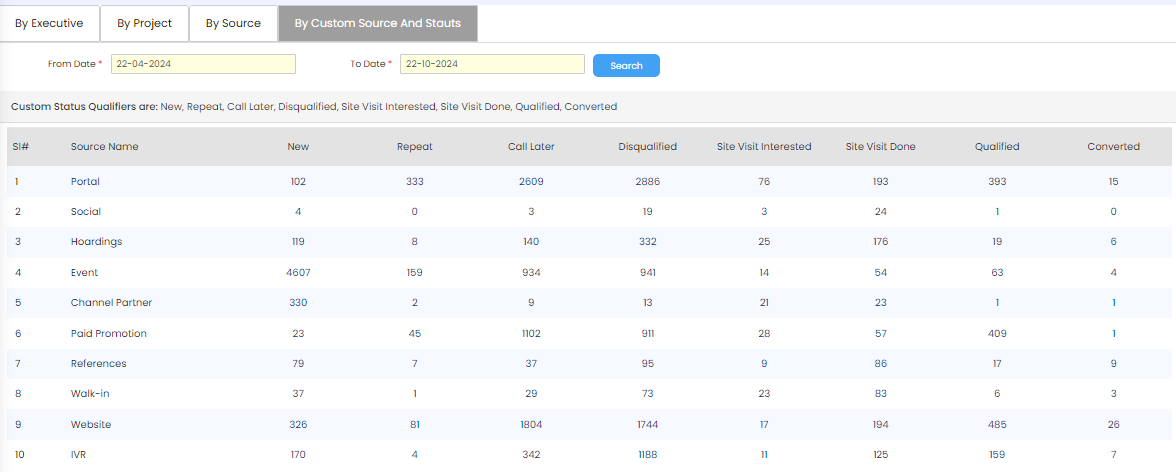Viewport: 1176px width, 472px height.
Task: Select the Hoardings source name
Action: tap(96, 242)
